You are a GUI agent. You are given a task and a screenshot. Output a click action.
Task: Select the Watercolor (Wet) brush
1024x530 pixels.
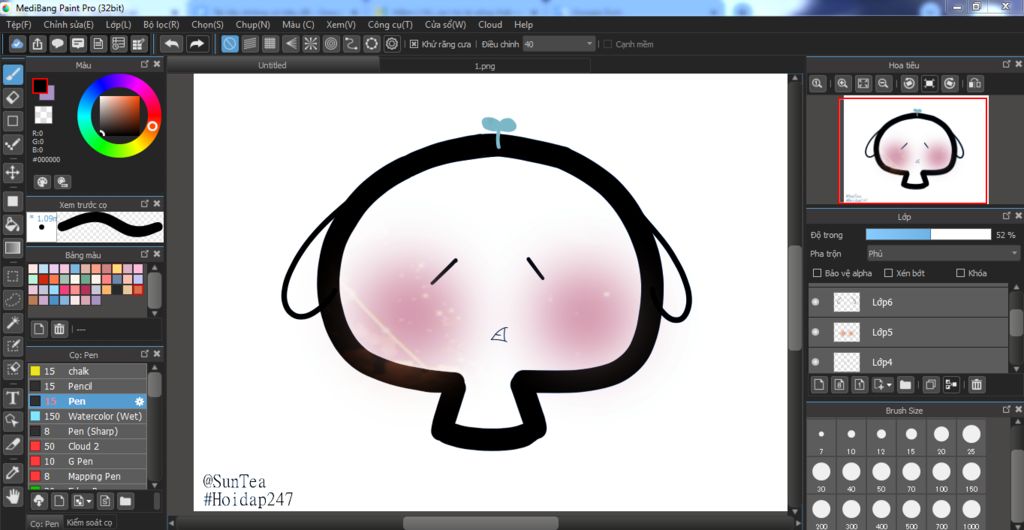(x=88, y=416)
